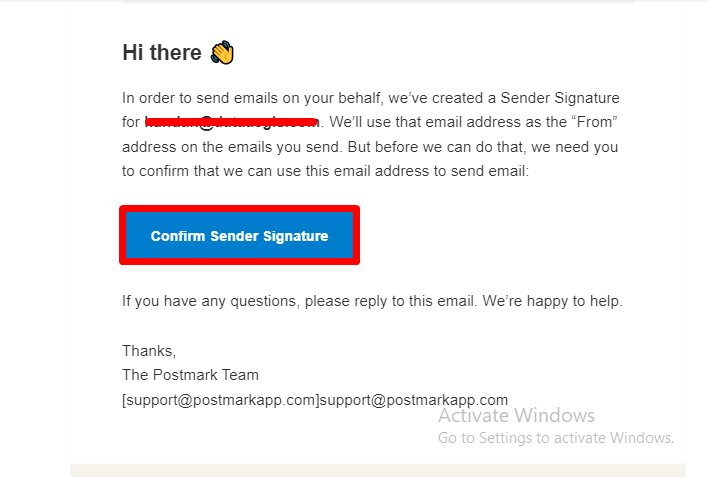Click the beige footer band below the email
The height and width of the screenshot is (477, 710).
(x=378, y=470)
